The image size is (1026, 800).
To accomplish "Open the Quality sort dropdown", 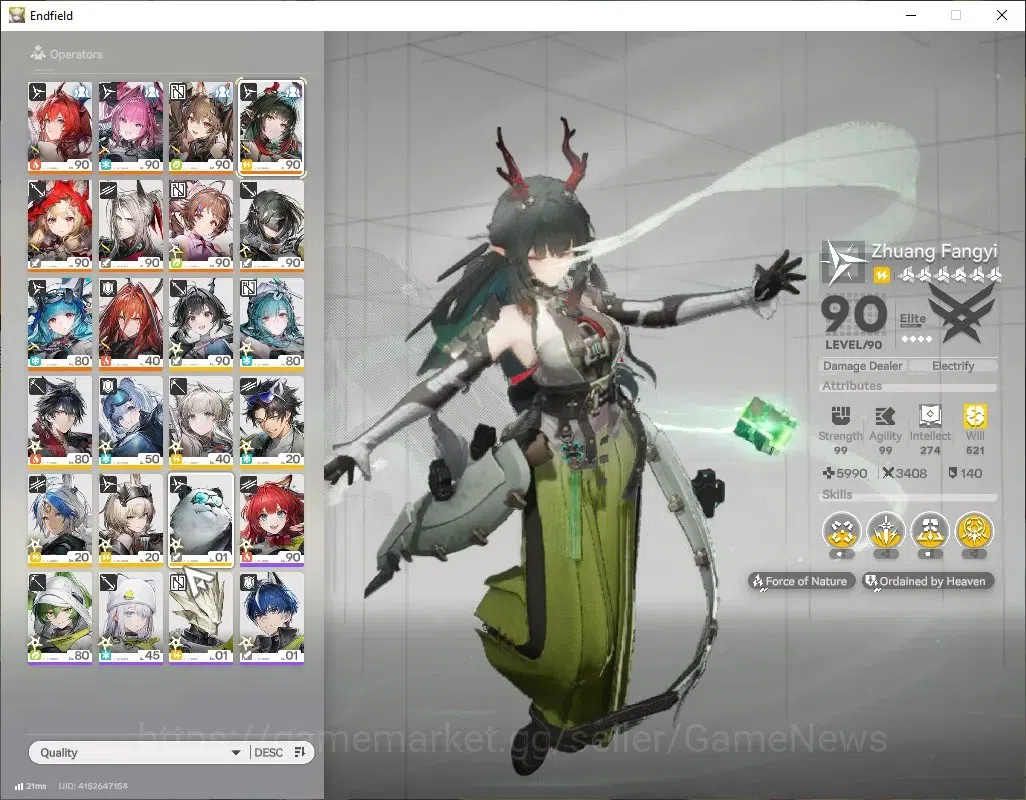I will tap(139, 752).
